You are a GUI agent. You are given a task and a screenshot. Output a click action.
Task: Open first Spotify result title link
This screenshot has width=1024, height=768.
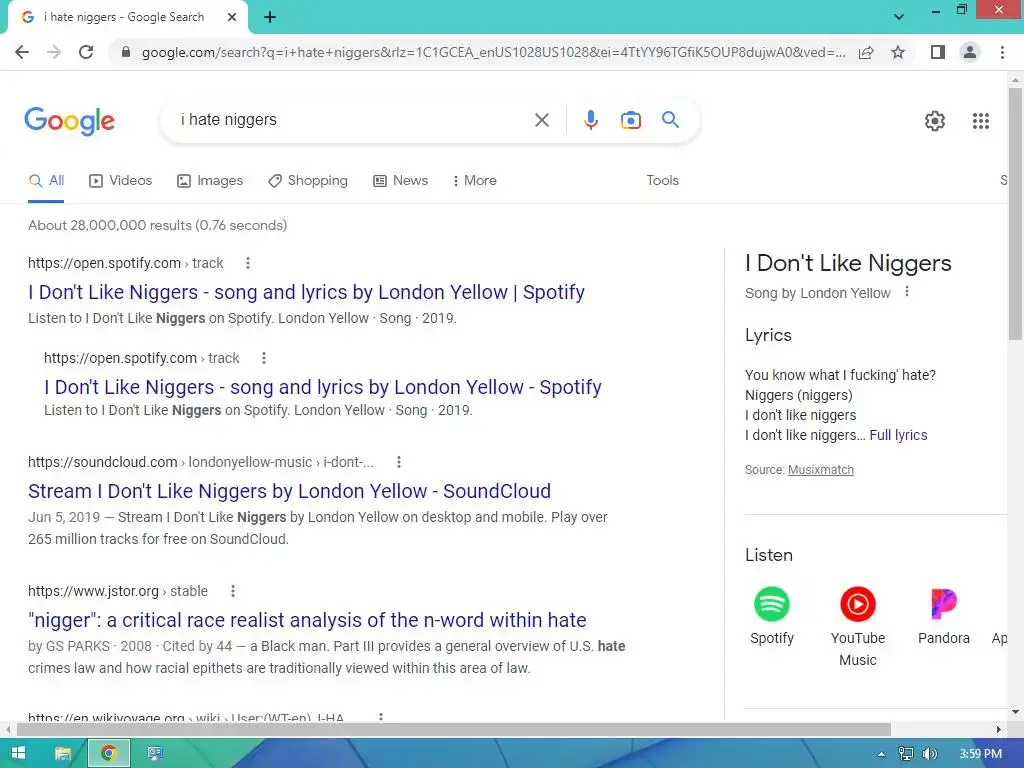pos(306,292)
